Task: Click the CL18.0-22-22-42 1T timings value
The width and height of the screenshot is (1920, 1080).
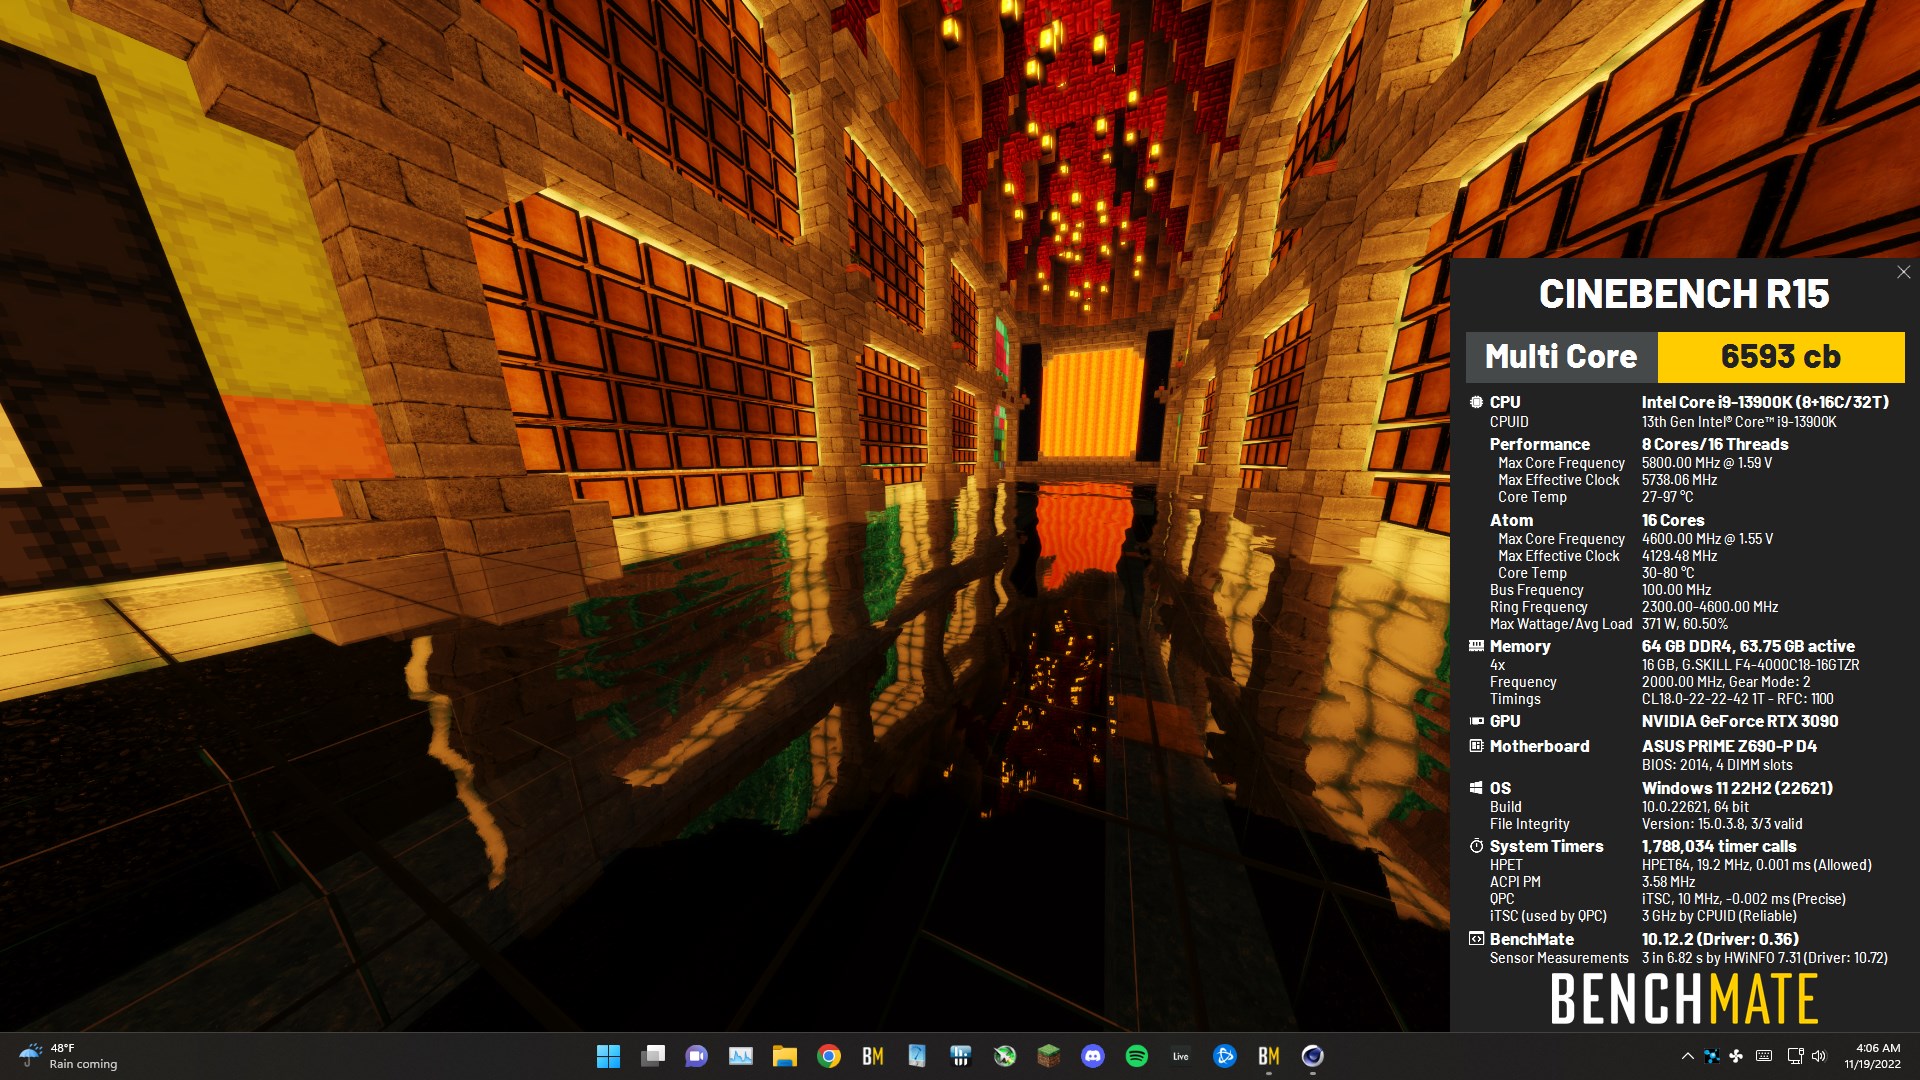Action: pyautogui.click(x=1737, y=699)
